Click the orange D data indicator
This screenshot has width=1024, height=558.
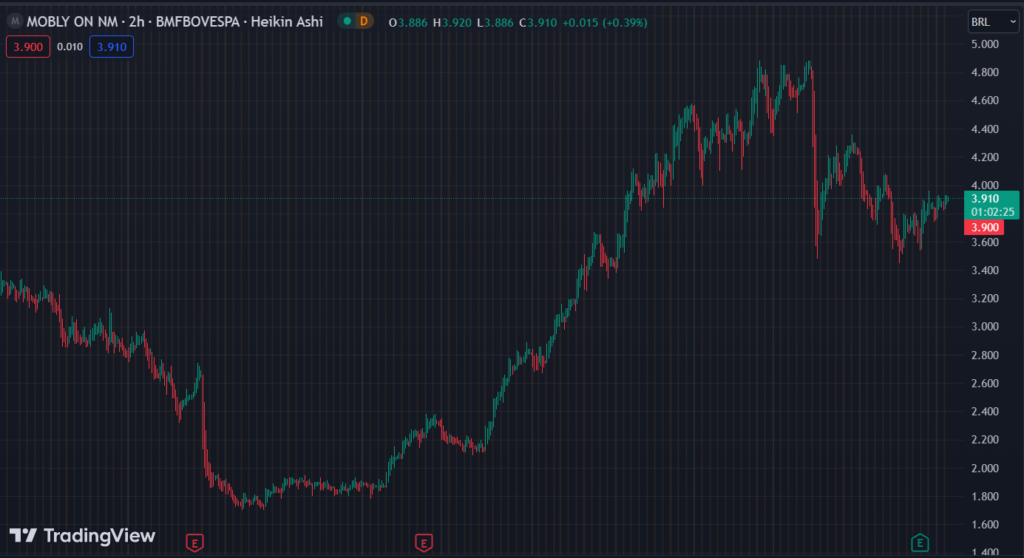tap(364, 22)
